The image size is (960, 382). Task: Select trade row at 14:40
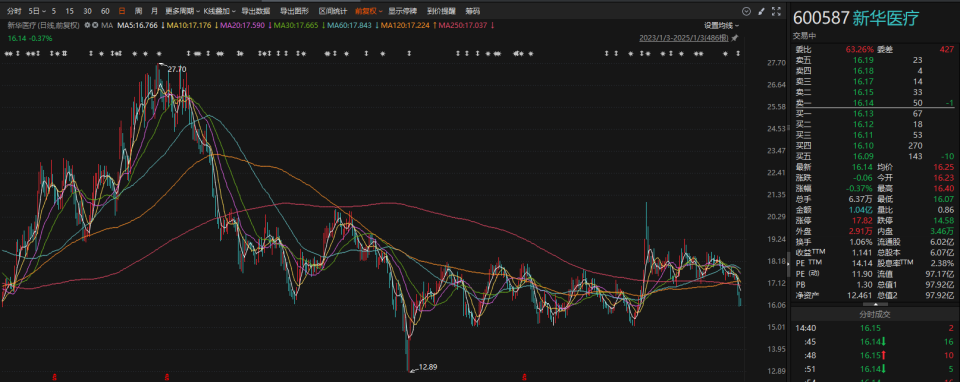click(875, 329)
